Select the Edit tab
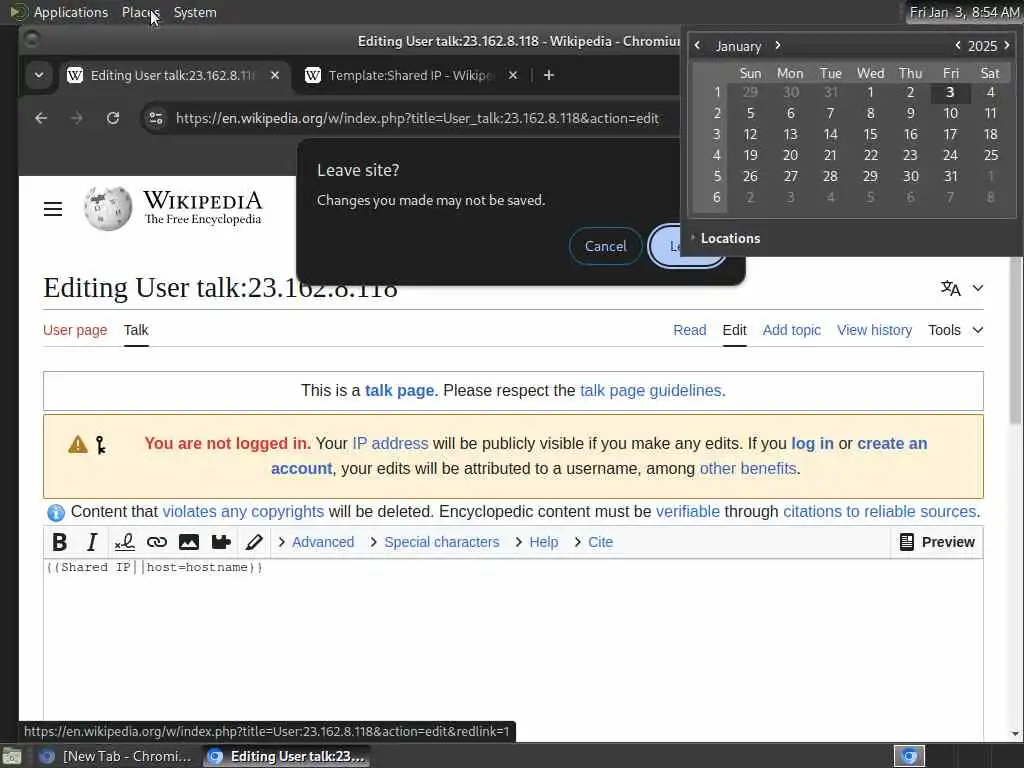 point(735,330)
